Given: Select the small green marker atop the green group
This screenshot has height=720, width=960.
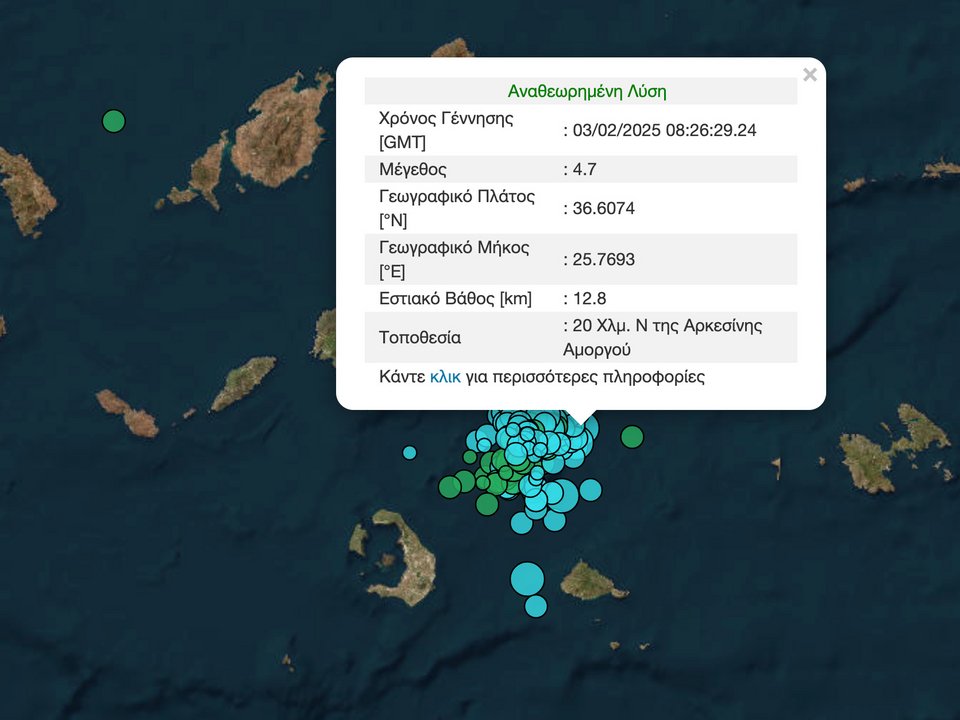Looking at the screenshot, I should pyautogui.click(x=470, y=457).
